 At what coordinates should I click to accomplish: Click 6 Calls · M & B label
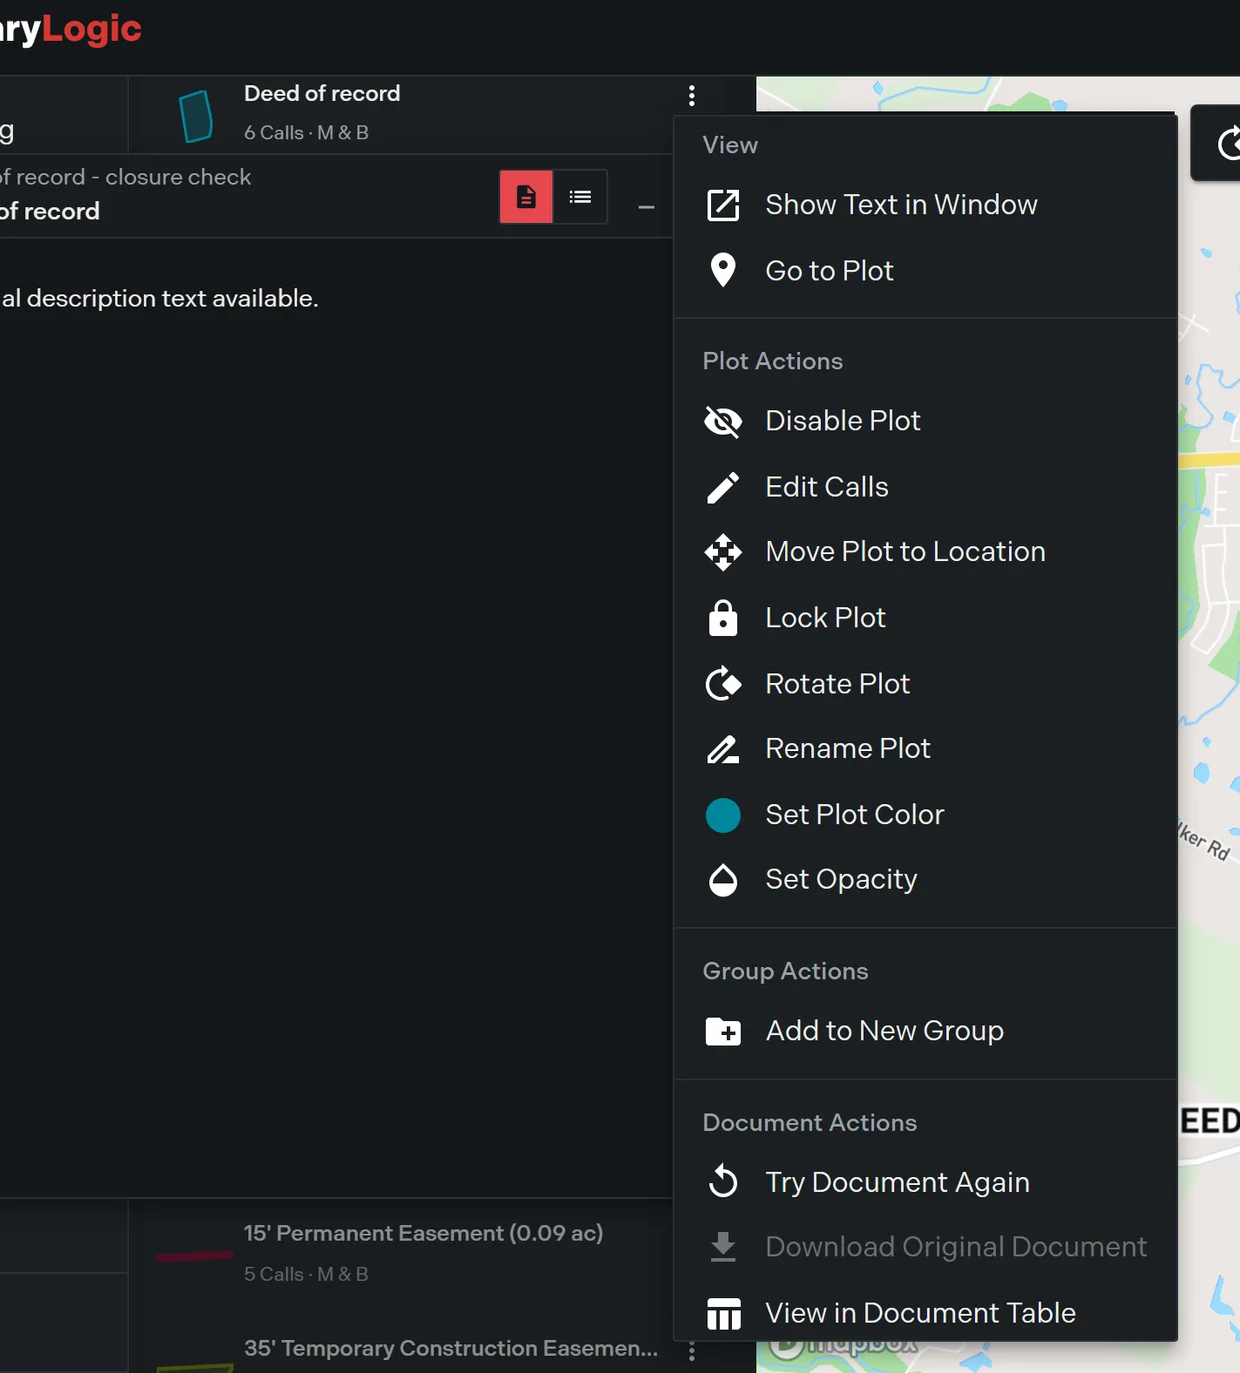306,133
